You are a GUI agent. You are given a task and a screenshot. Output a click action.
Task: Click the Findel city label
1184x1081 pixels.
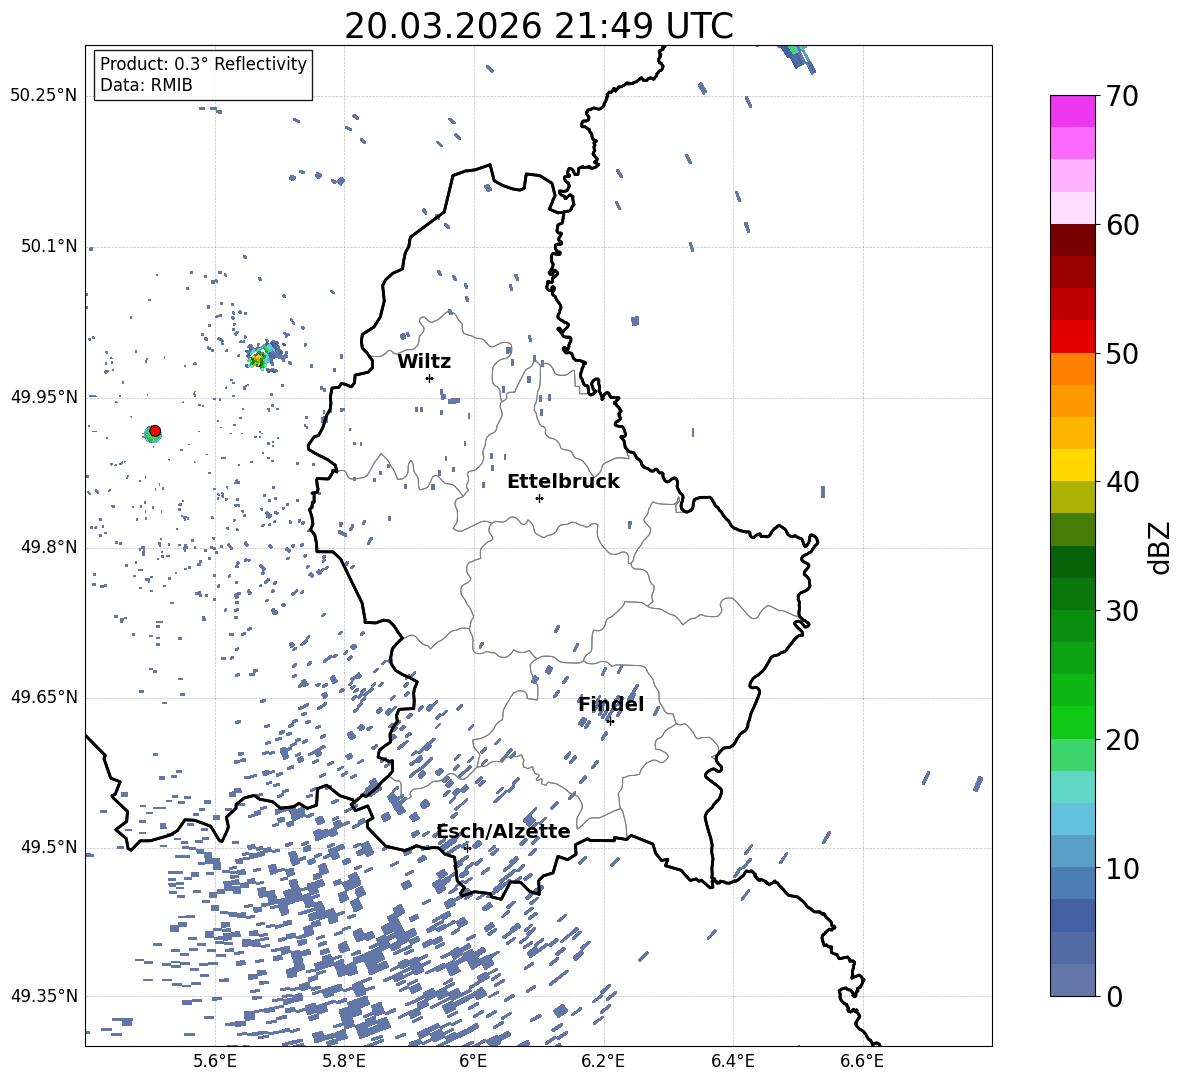tap(611, 704)
